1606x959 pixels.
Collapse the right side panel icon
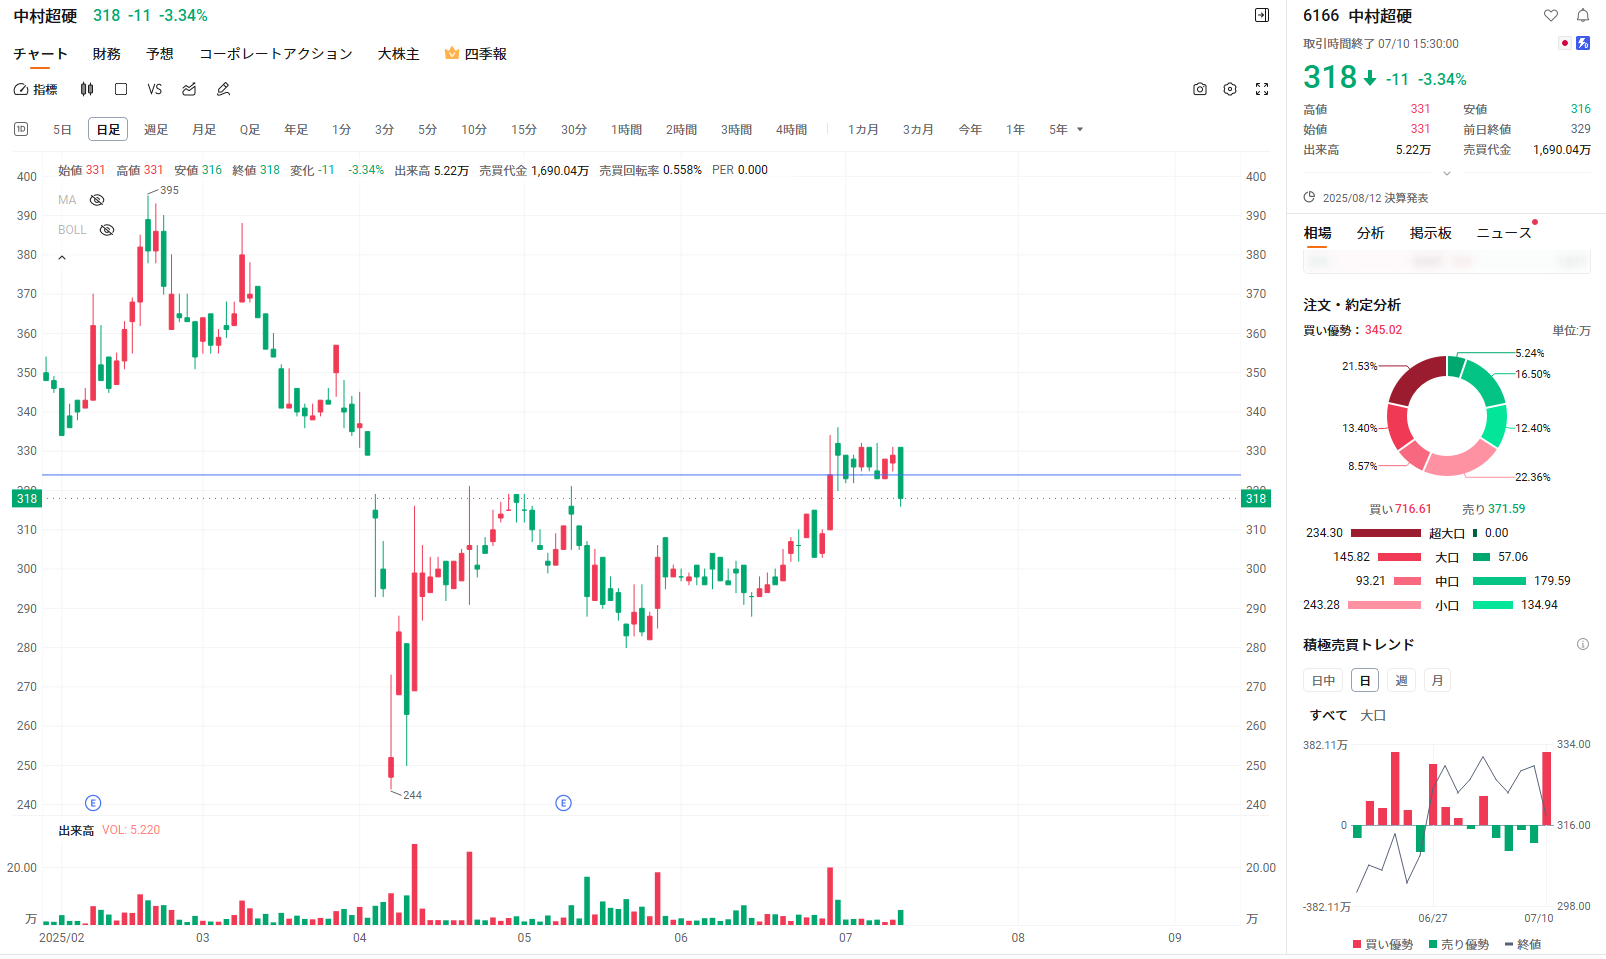pyautogui.click(x=1262, y=15)
